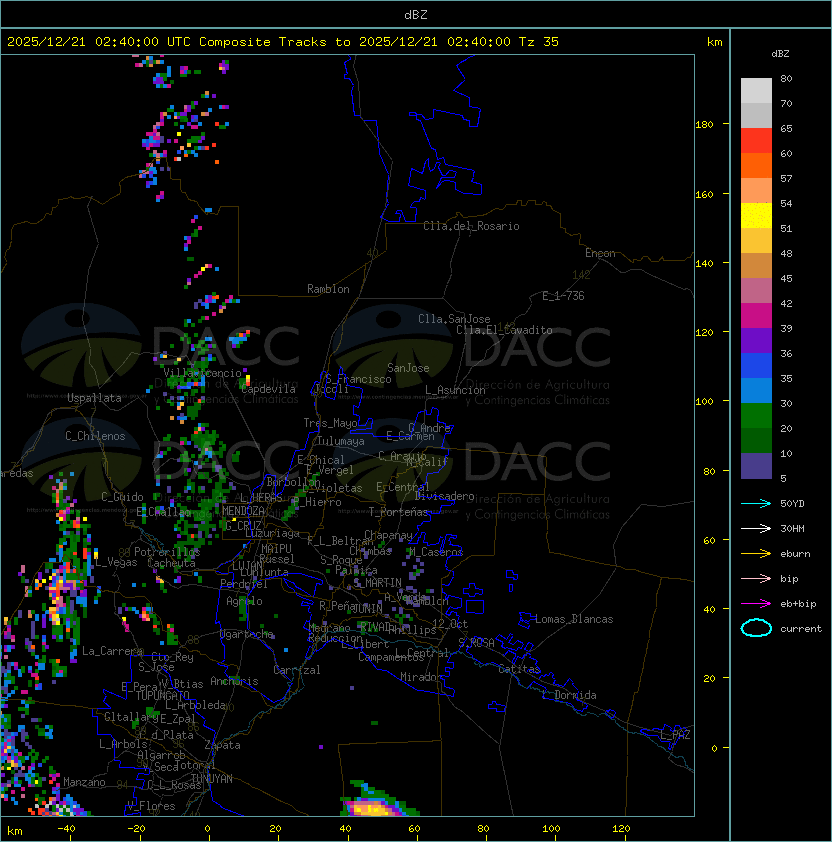Click the 'Zapata' place label

click(222, 745)
